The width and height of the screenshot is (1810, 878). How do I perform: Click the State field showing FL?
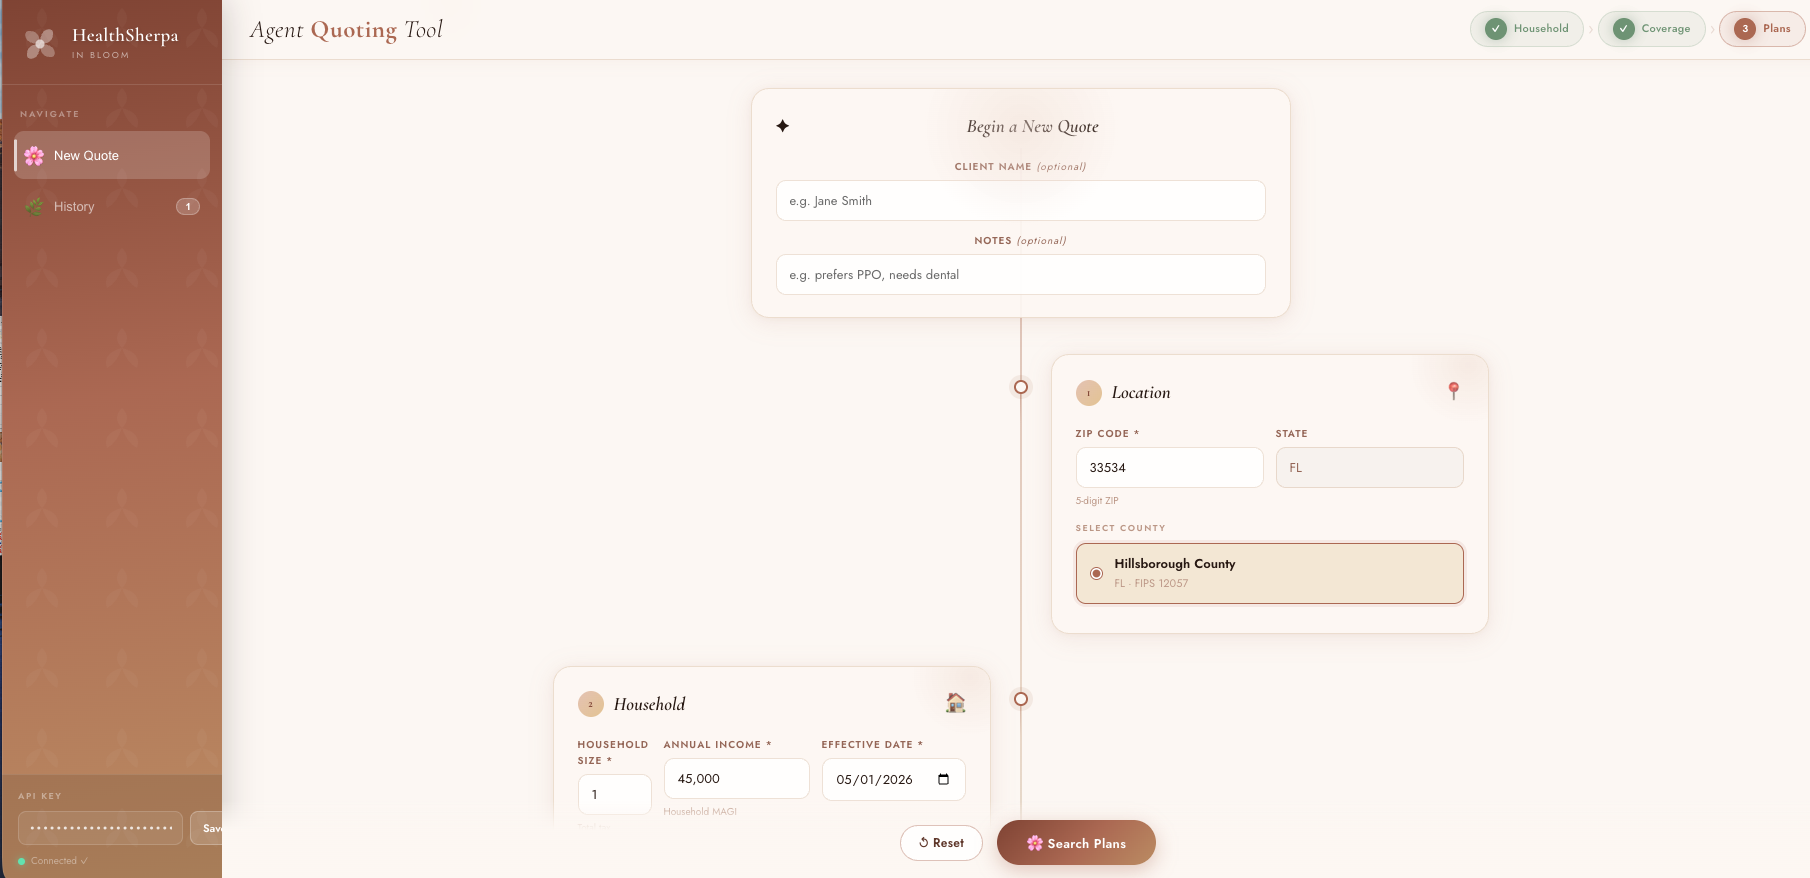coord(1369,468)
